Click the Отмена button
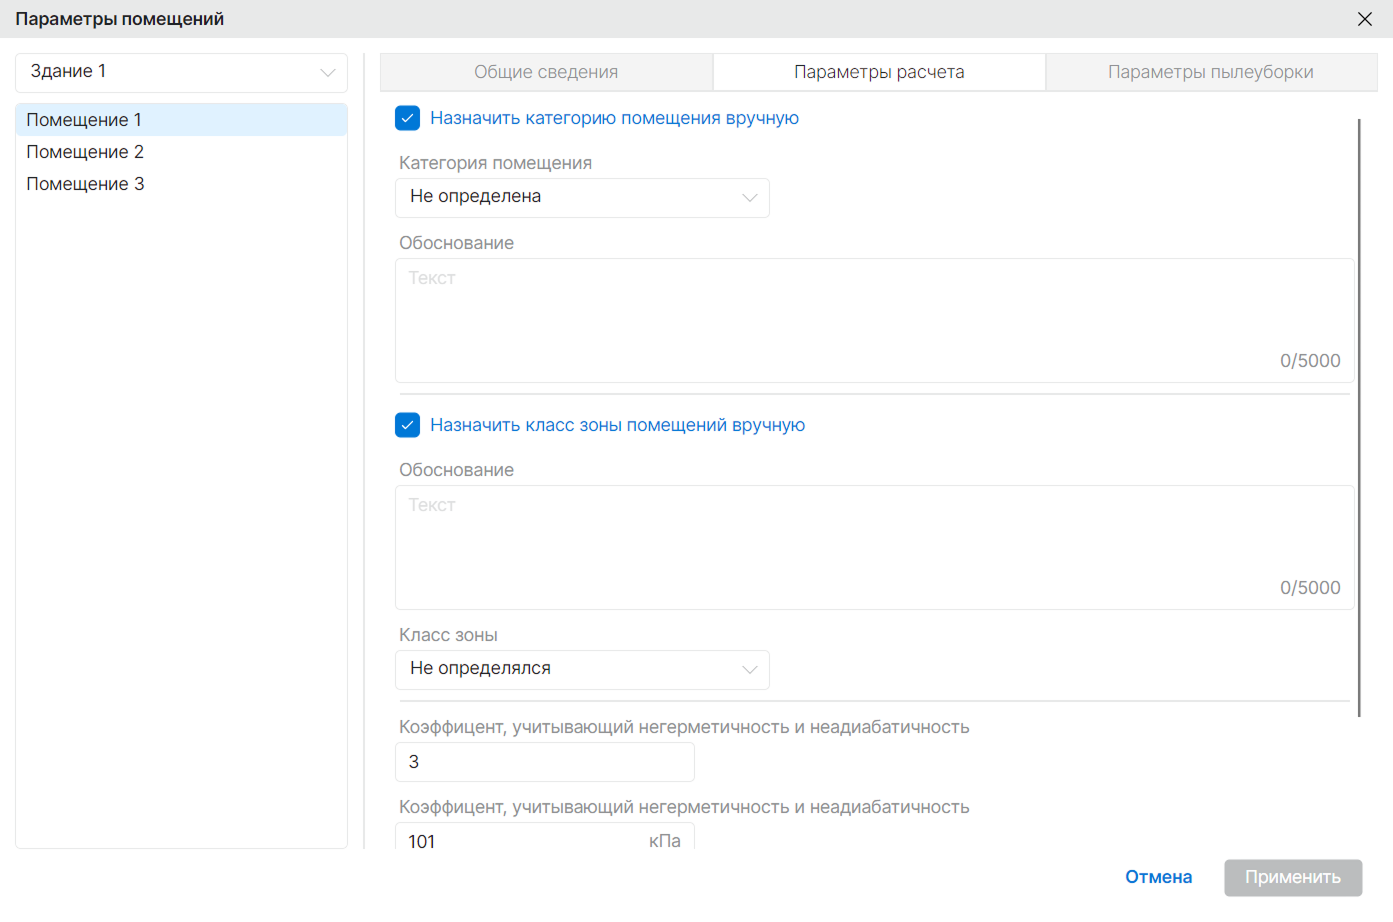Image resolution: width=1393 pixels, height=922 pixels. click(x=1158, y=877)
